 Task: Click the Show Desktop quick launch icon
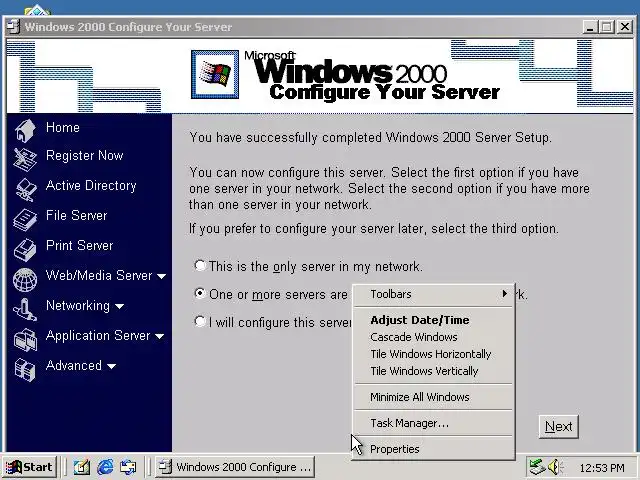[82, 467]
